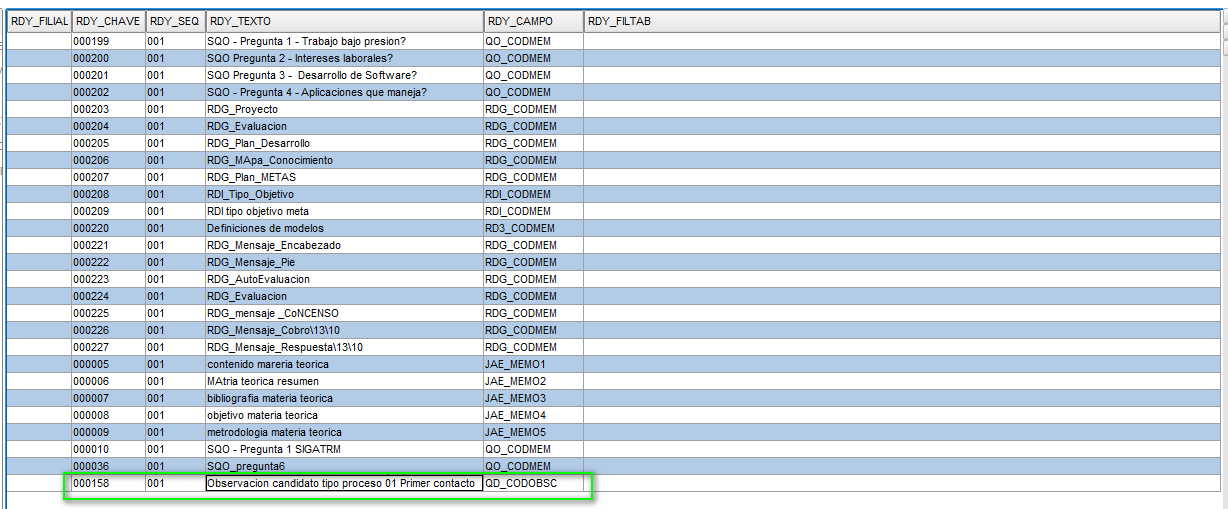Select 'bibliografia materia teorica' cell
Image resolution: width=1228 pixels, height=509 pixels.
click(x=345, y=398)
